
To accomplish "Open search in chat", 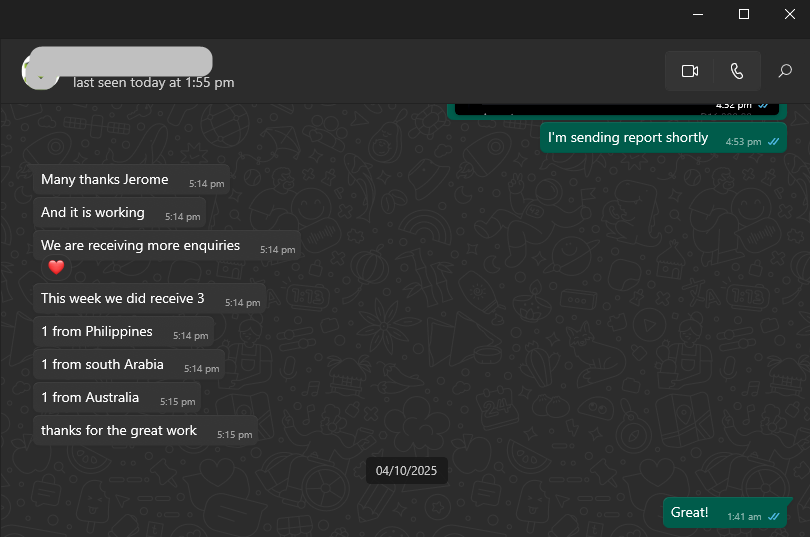I will click(785, 71).
